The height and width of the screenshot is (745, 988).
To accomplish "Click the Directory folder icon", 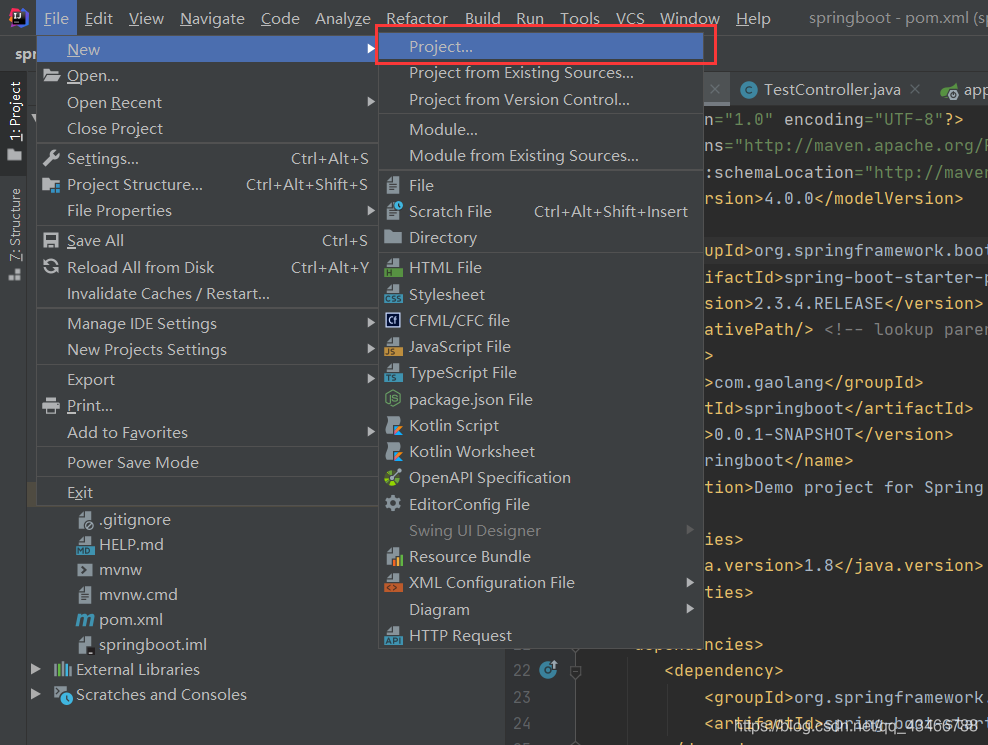I will (x=393, y=237).
